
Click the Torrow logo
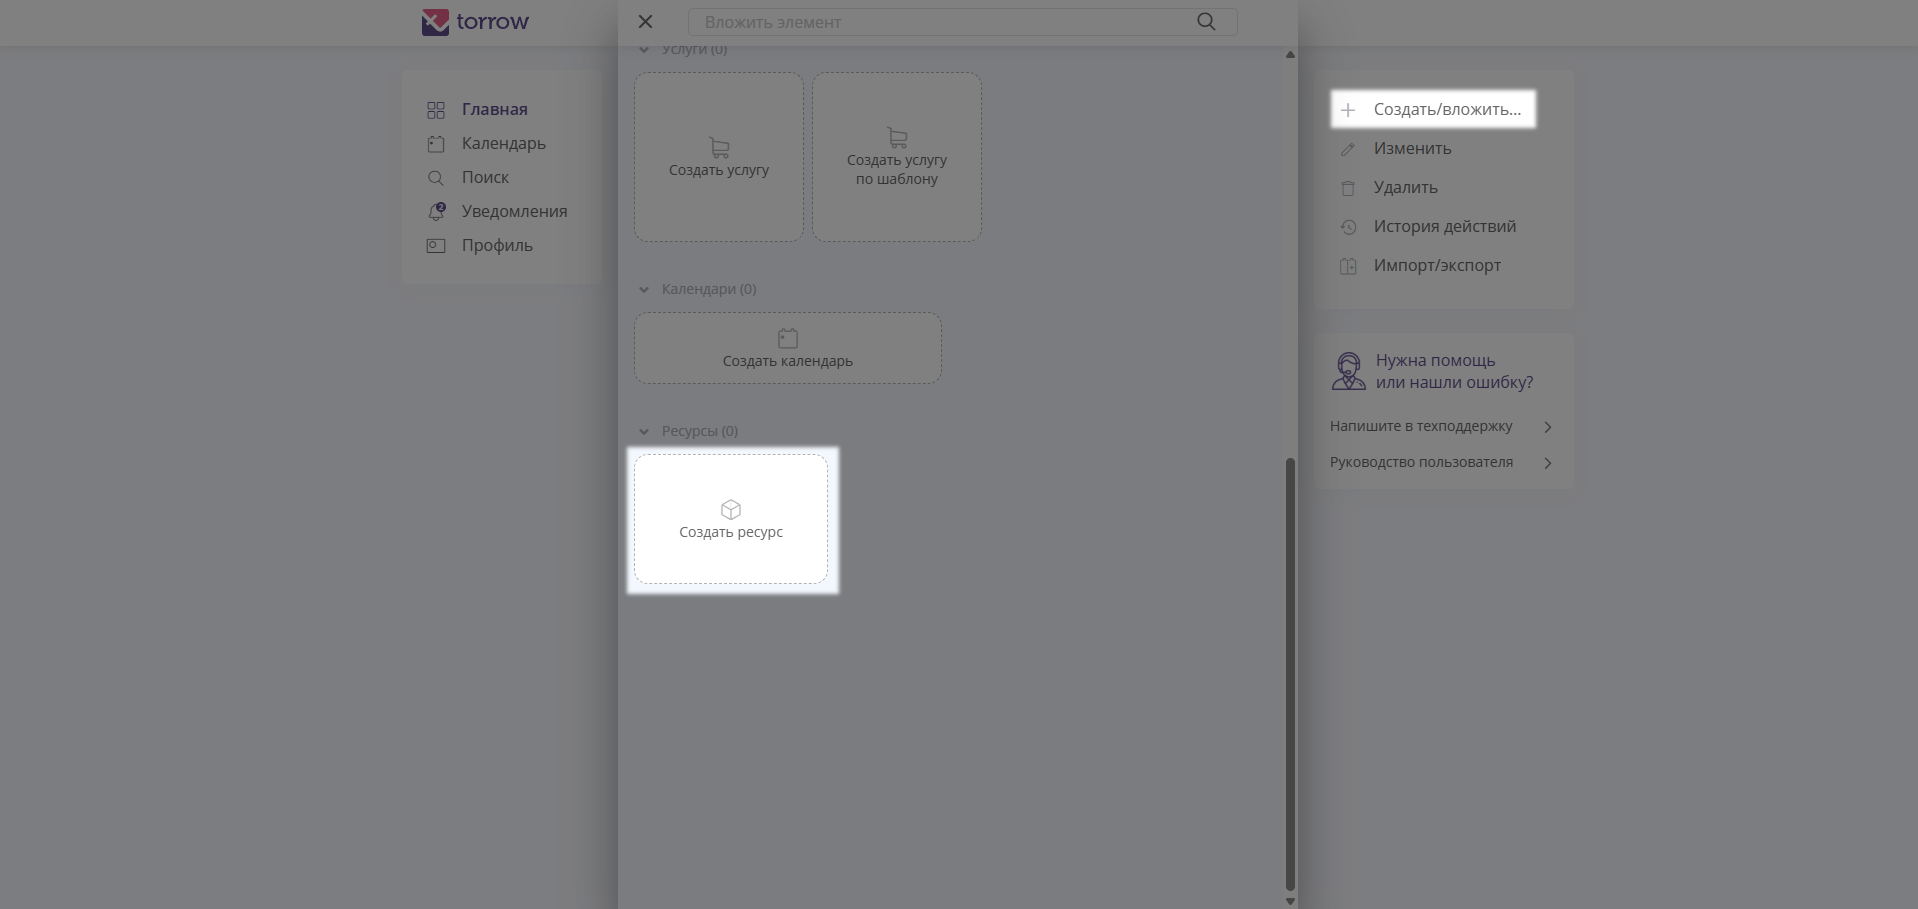(475, 22)
